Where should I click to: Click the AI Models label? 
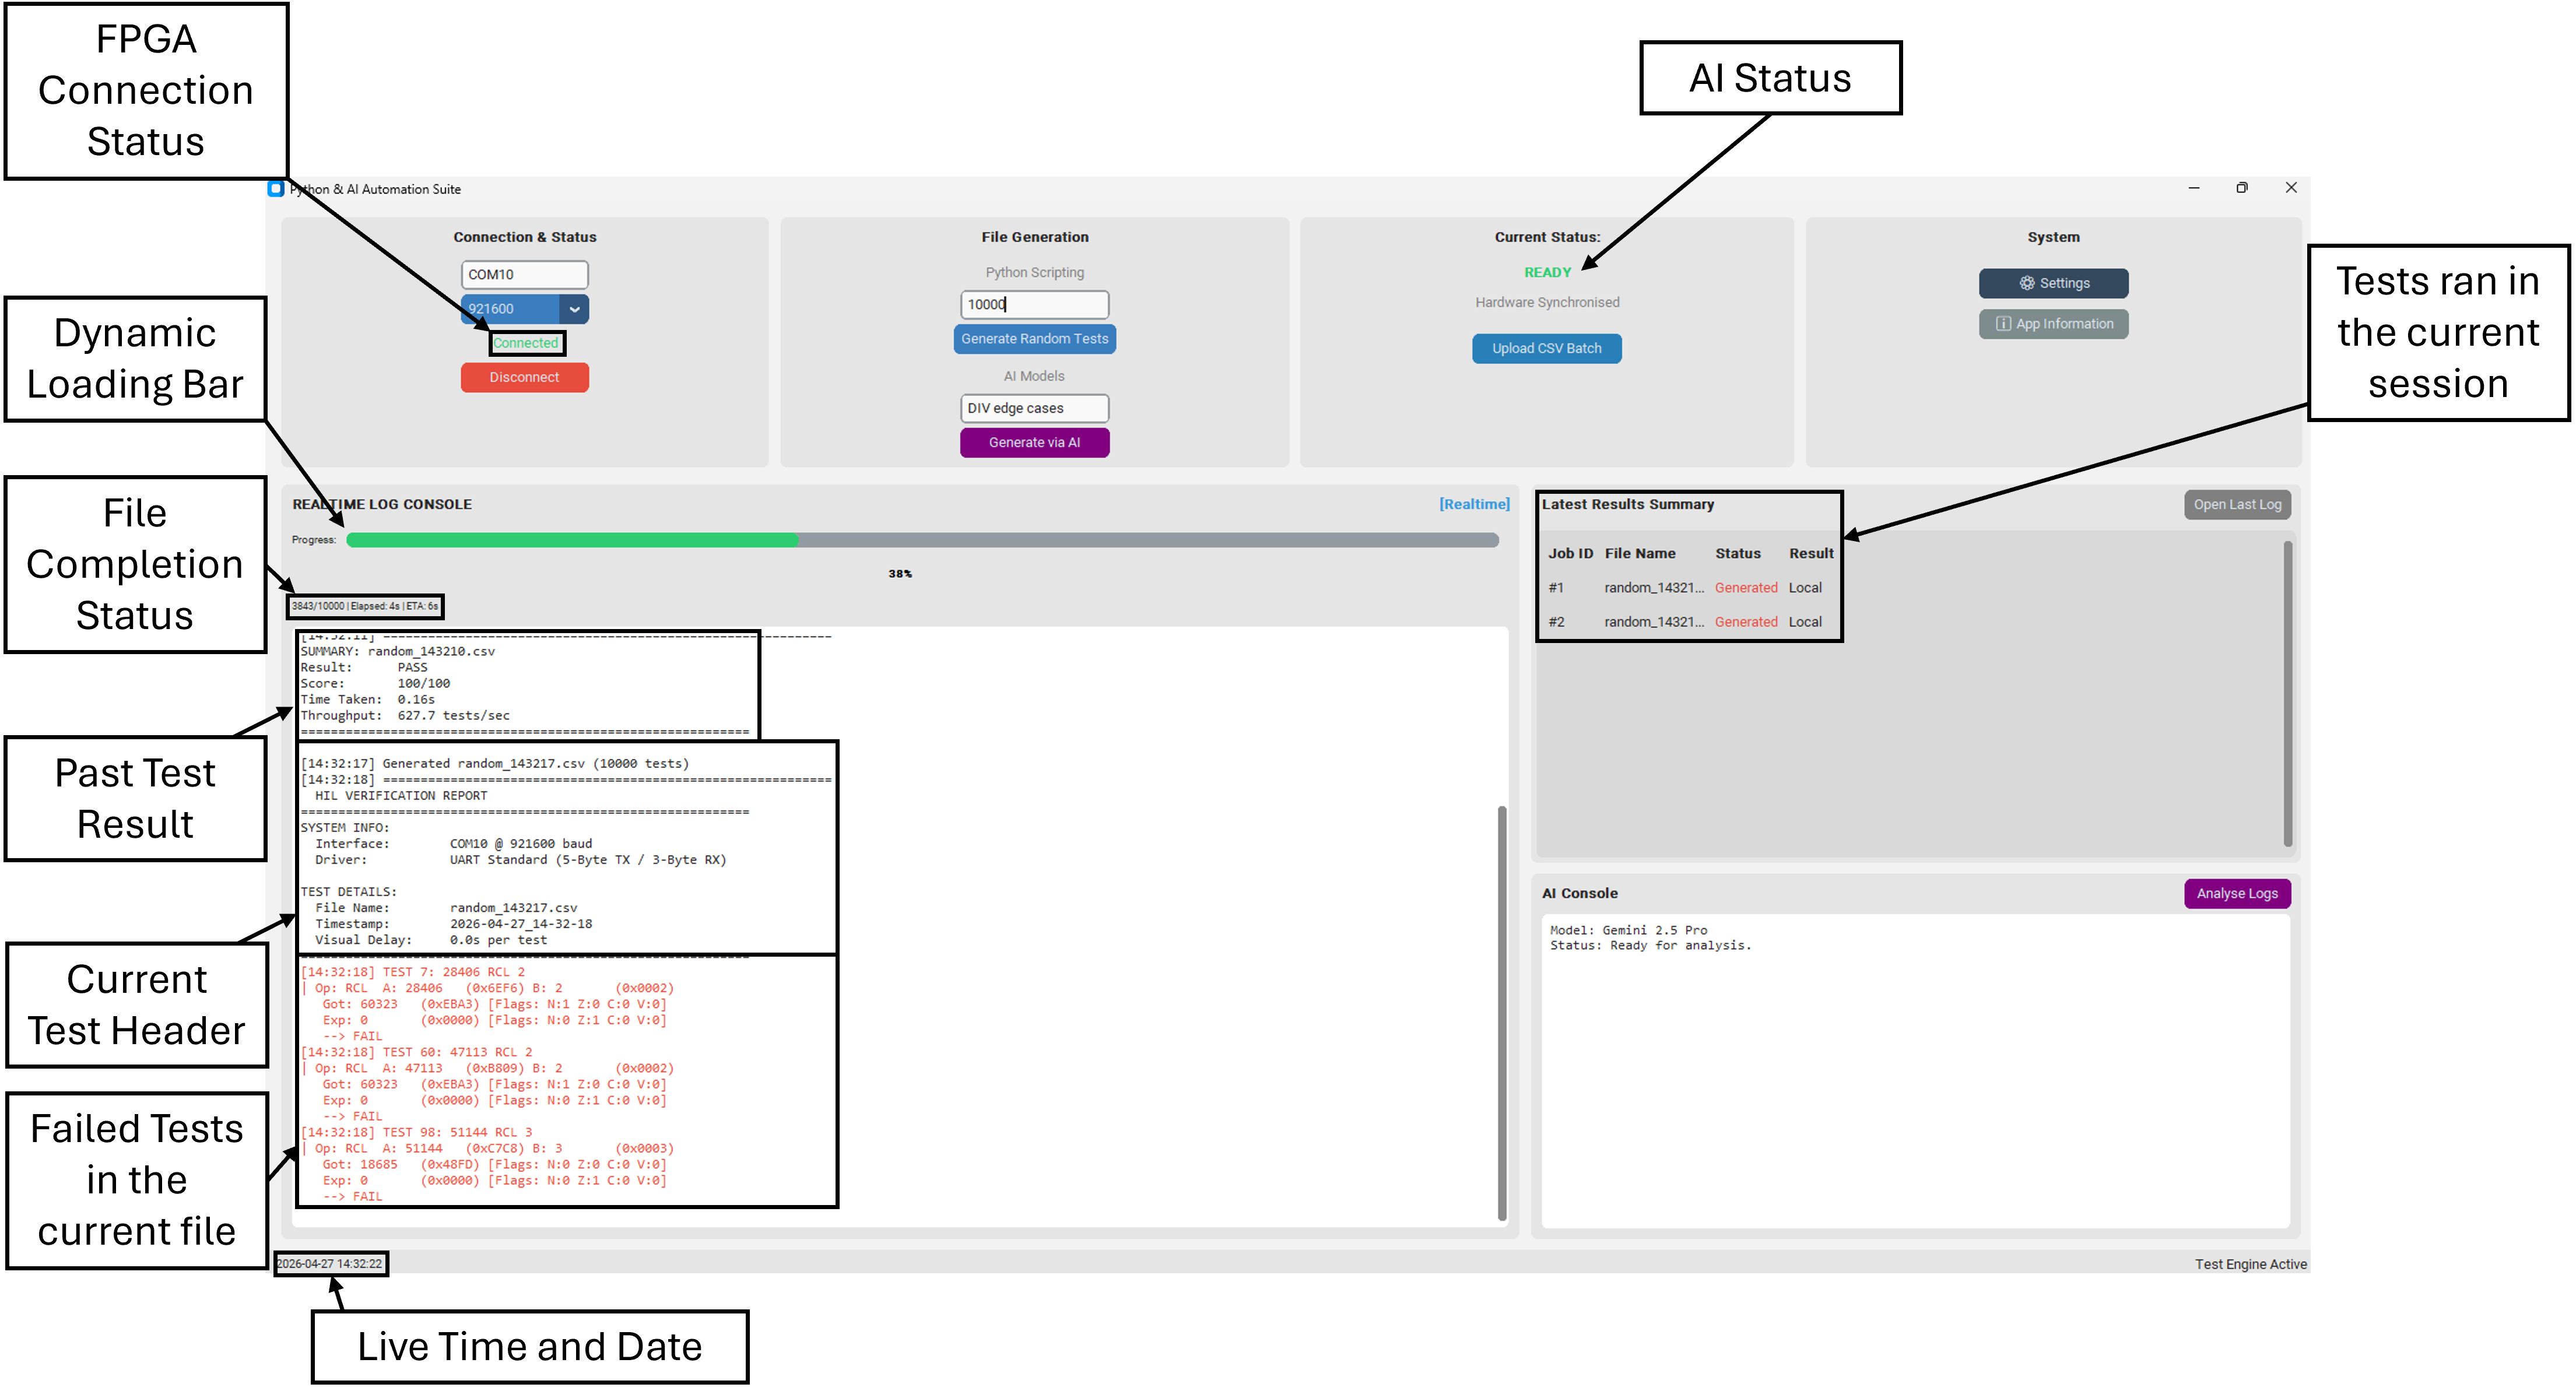coord(1034,376)
